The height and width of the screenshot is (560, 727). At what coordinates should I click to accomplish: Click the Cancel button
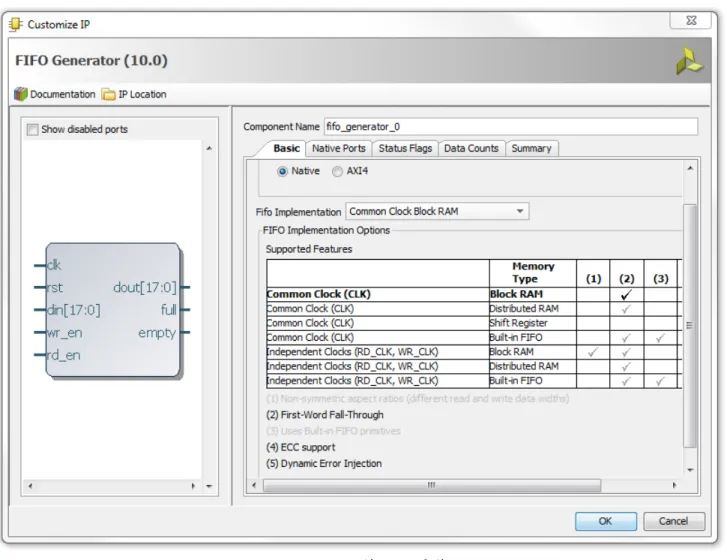(x=673, y=521)
